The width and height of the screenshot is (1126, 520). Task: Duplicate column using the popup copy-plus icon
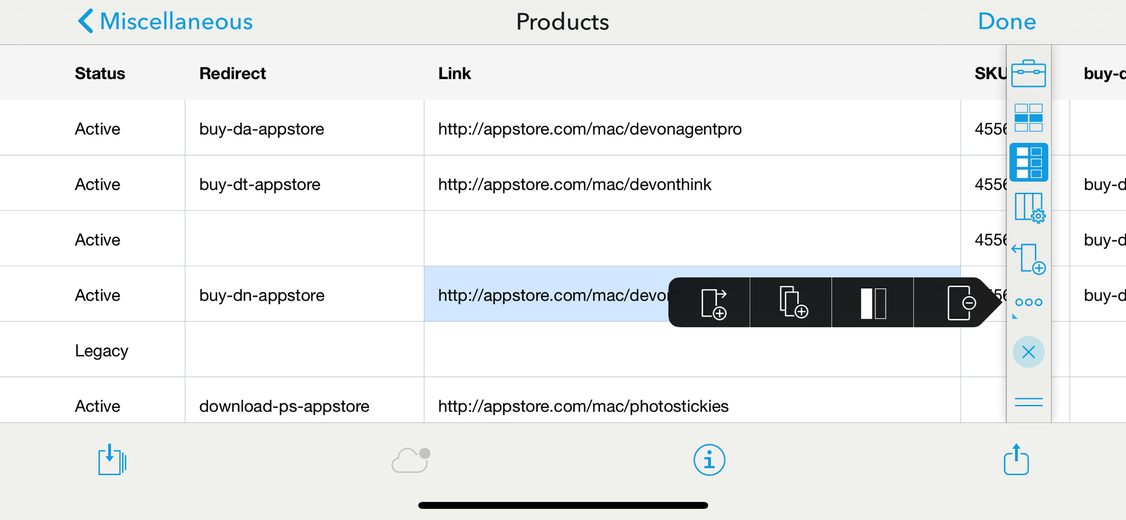coord(794,302)
